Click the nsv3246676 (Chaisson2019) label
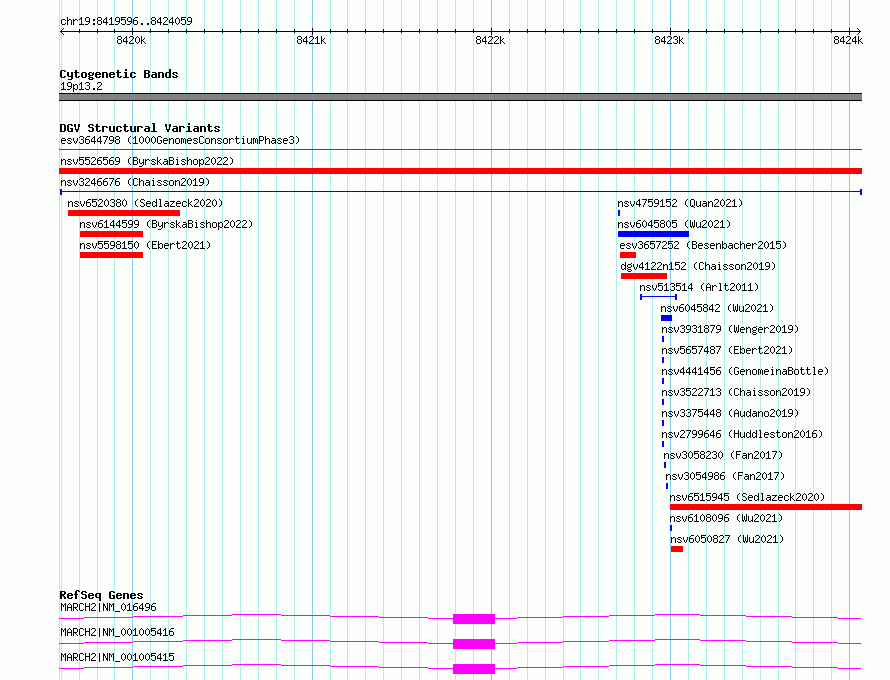 (135, 182)
